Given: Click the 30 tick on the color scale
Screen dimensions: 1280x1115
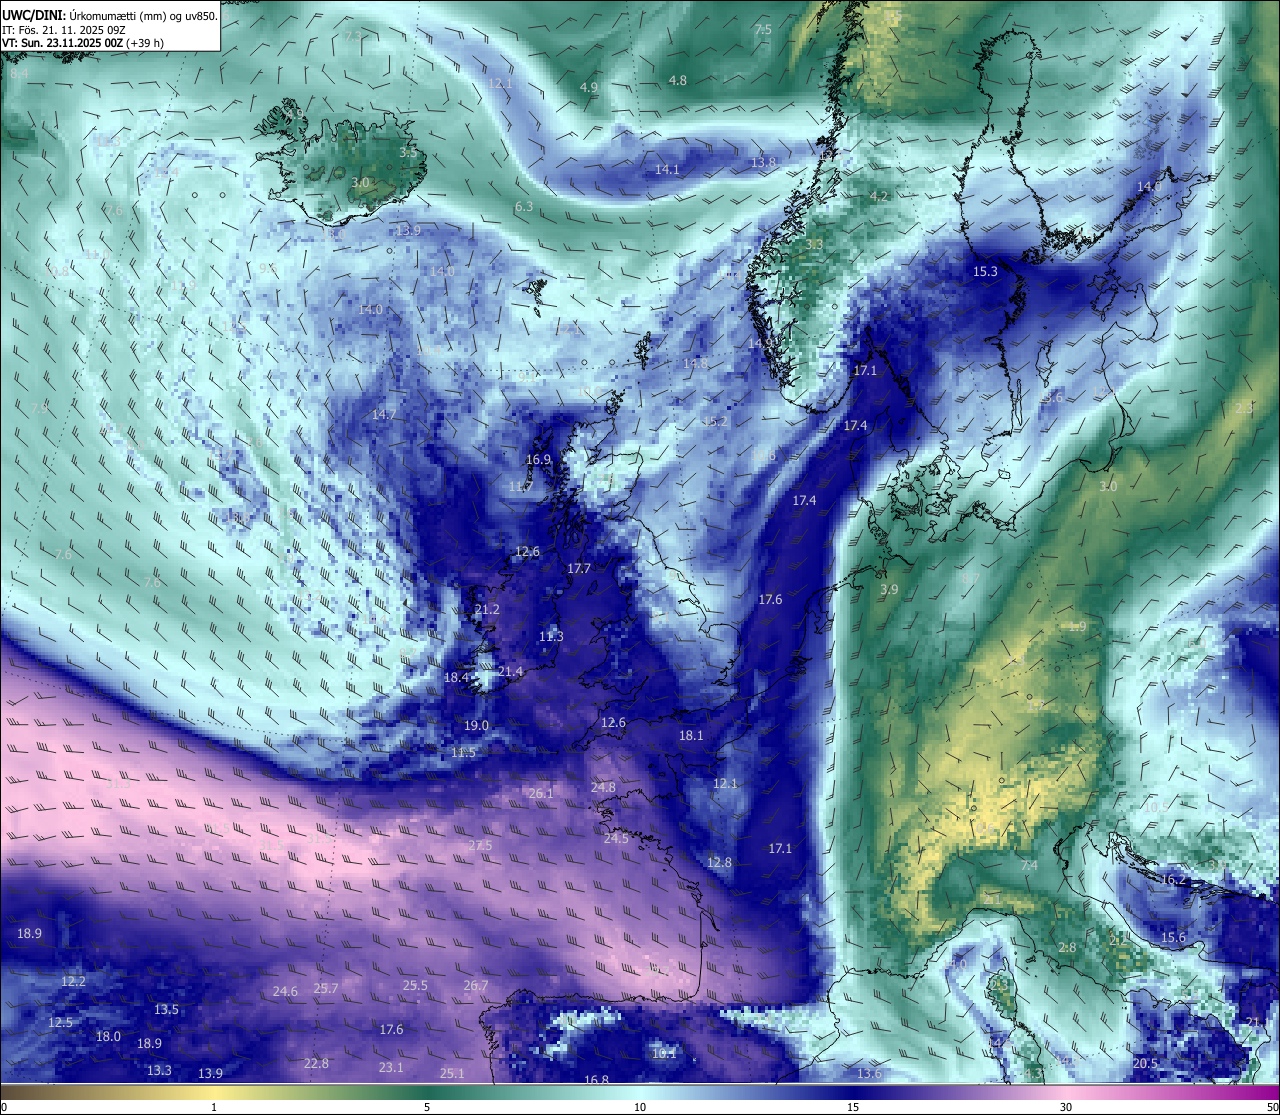Looking at the screenshot, I should coord(1066,1107).
